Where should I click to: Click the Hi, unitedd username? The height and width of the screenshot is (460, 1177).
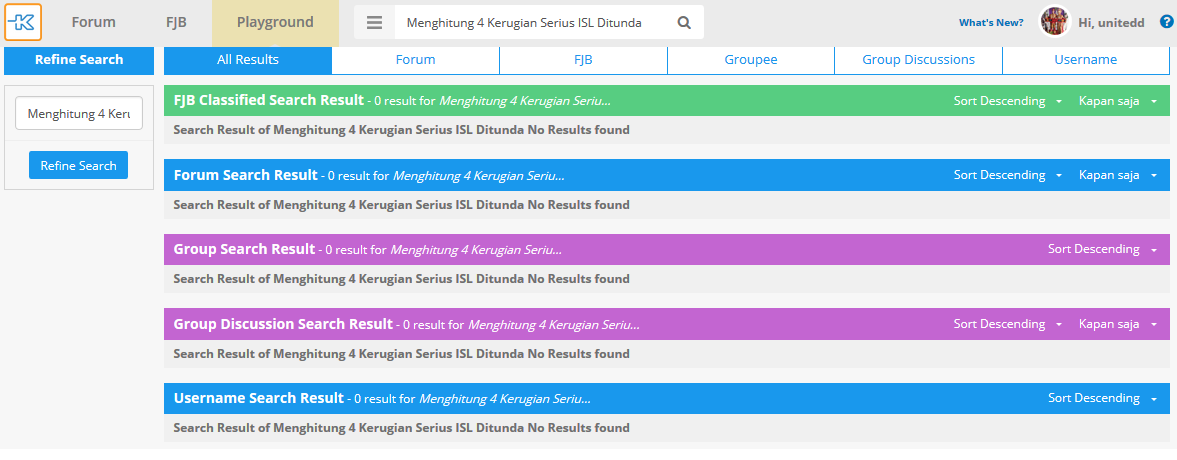pyautogui.click(x=1111, y=23)
